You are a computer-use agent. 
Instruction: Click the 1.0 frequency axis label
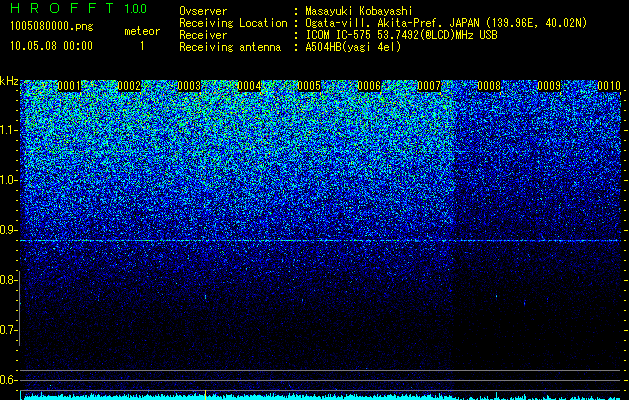(x=8, y=180)
